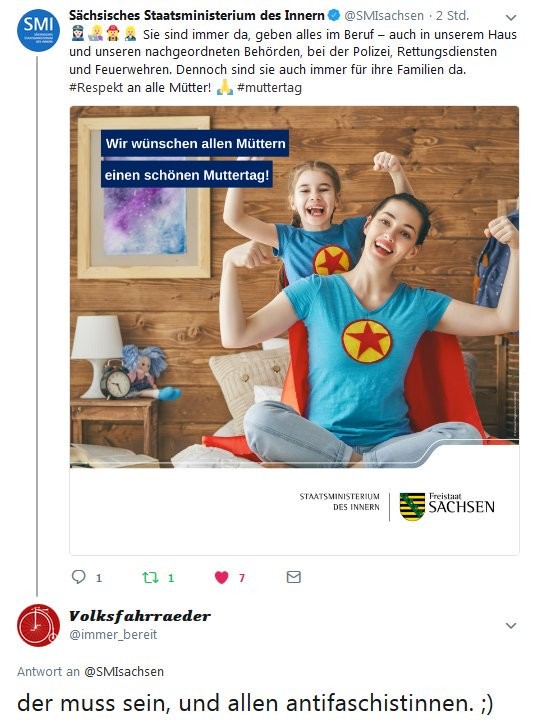The width and height of the screenshot is (538, 727).
Task: Retweet the SMIsachsen post
Action: 150,577
